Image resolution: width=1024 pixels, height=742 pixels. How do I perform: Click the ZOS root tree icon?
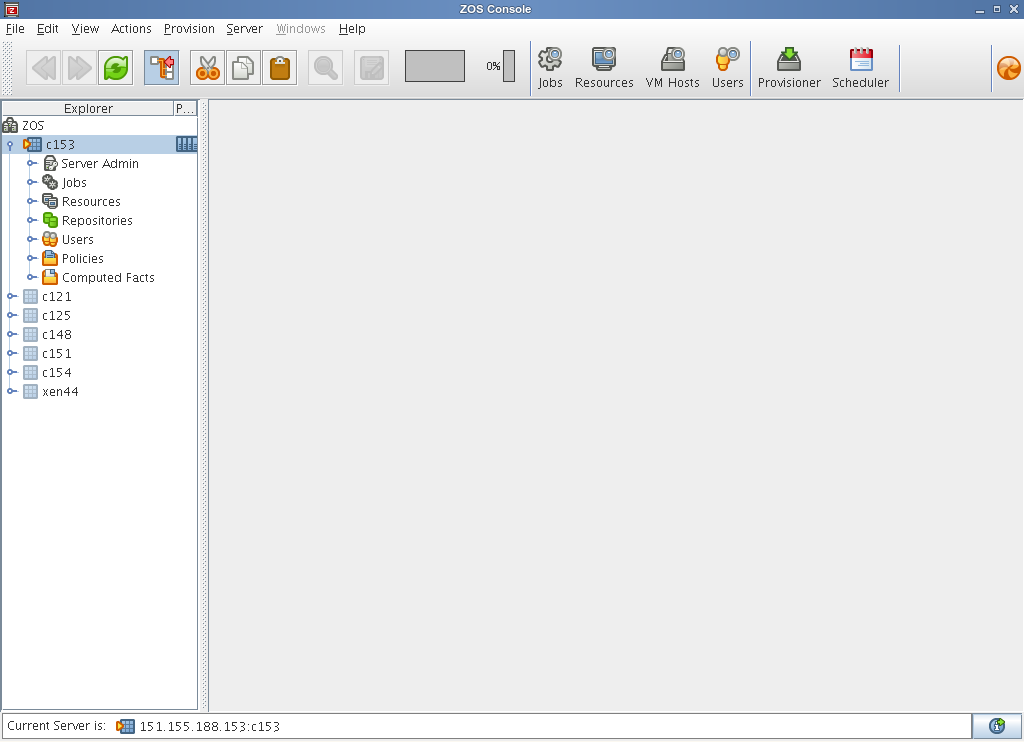10,125
